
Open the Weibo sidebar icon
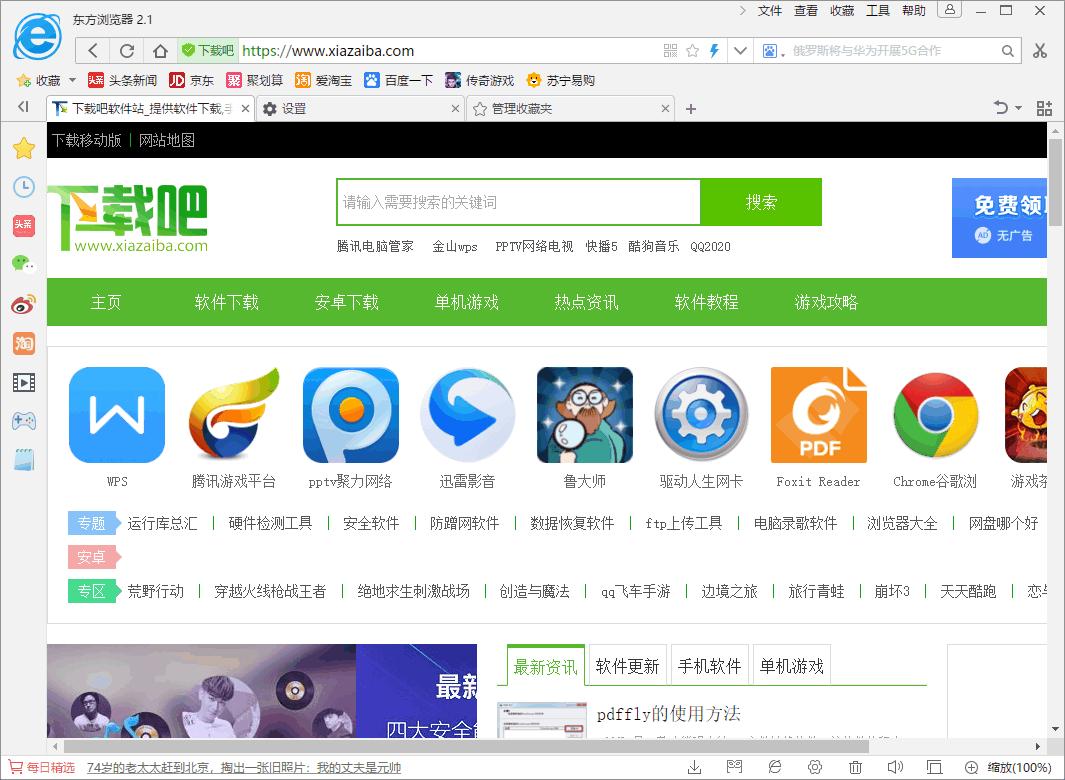point(24,304)
